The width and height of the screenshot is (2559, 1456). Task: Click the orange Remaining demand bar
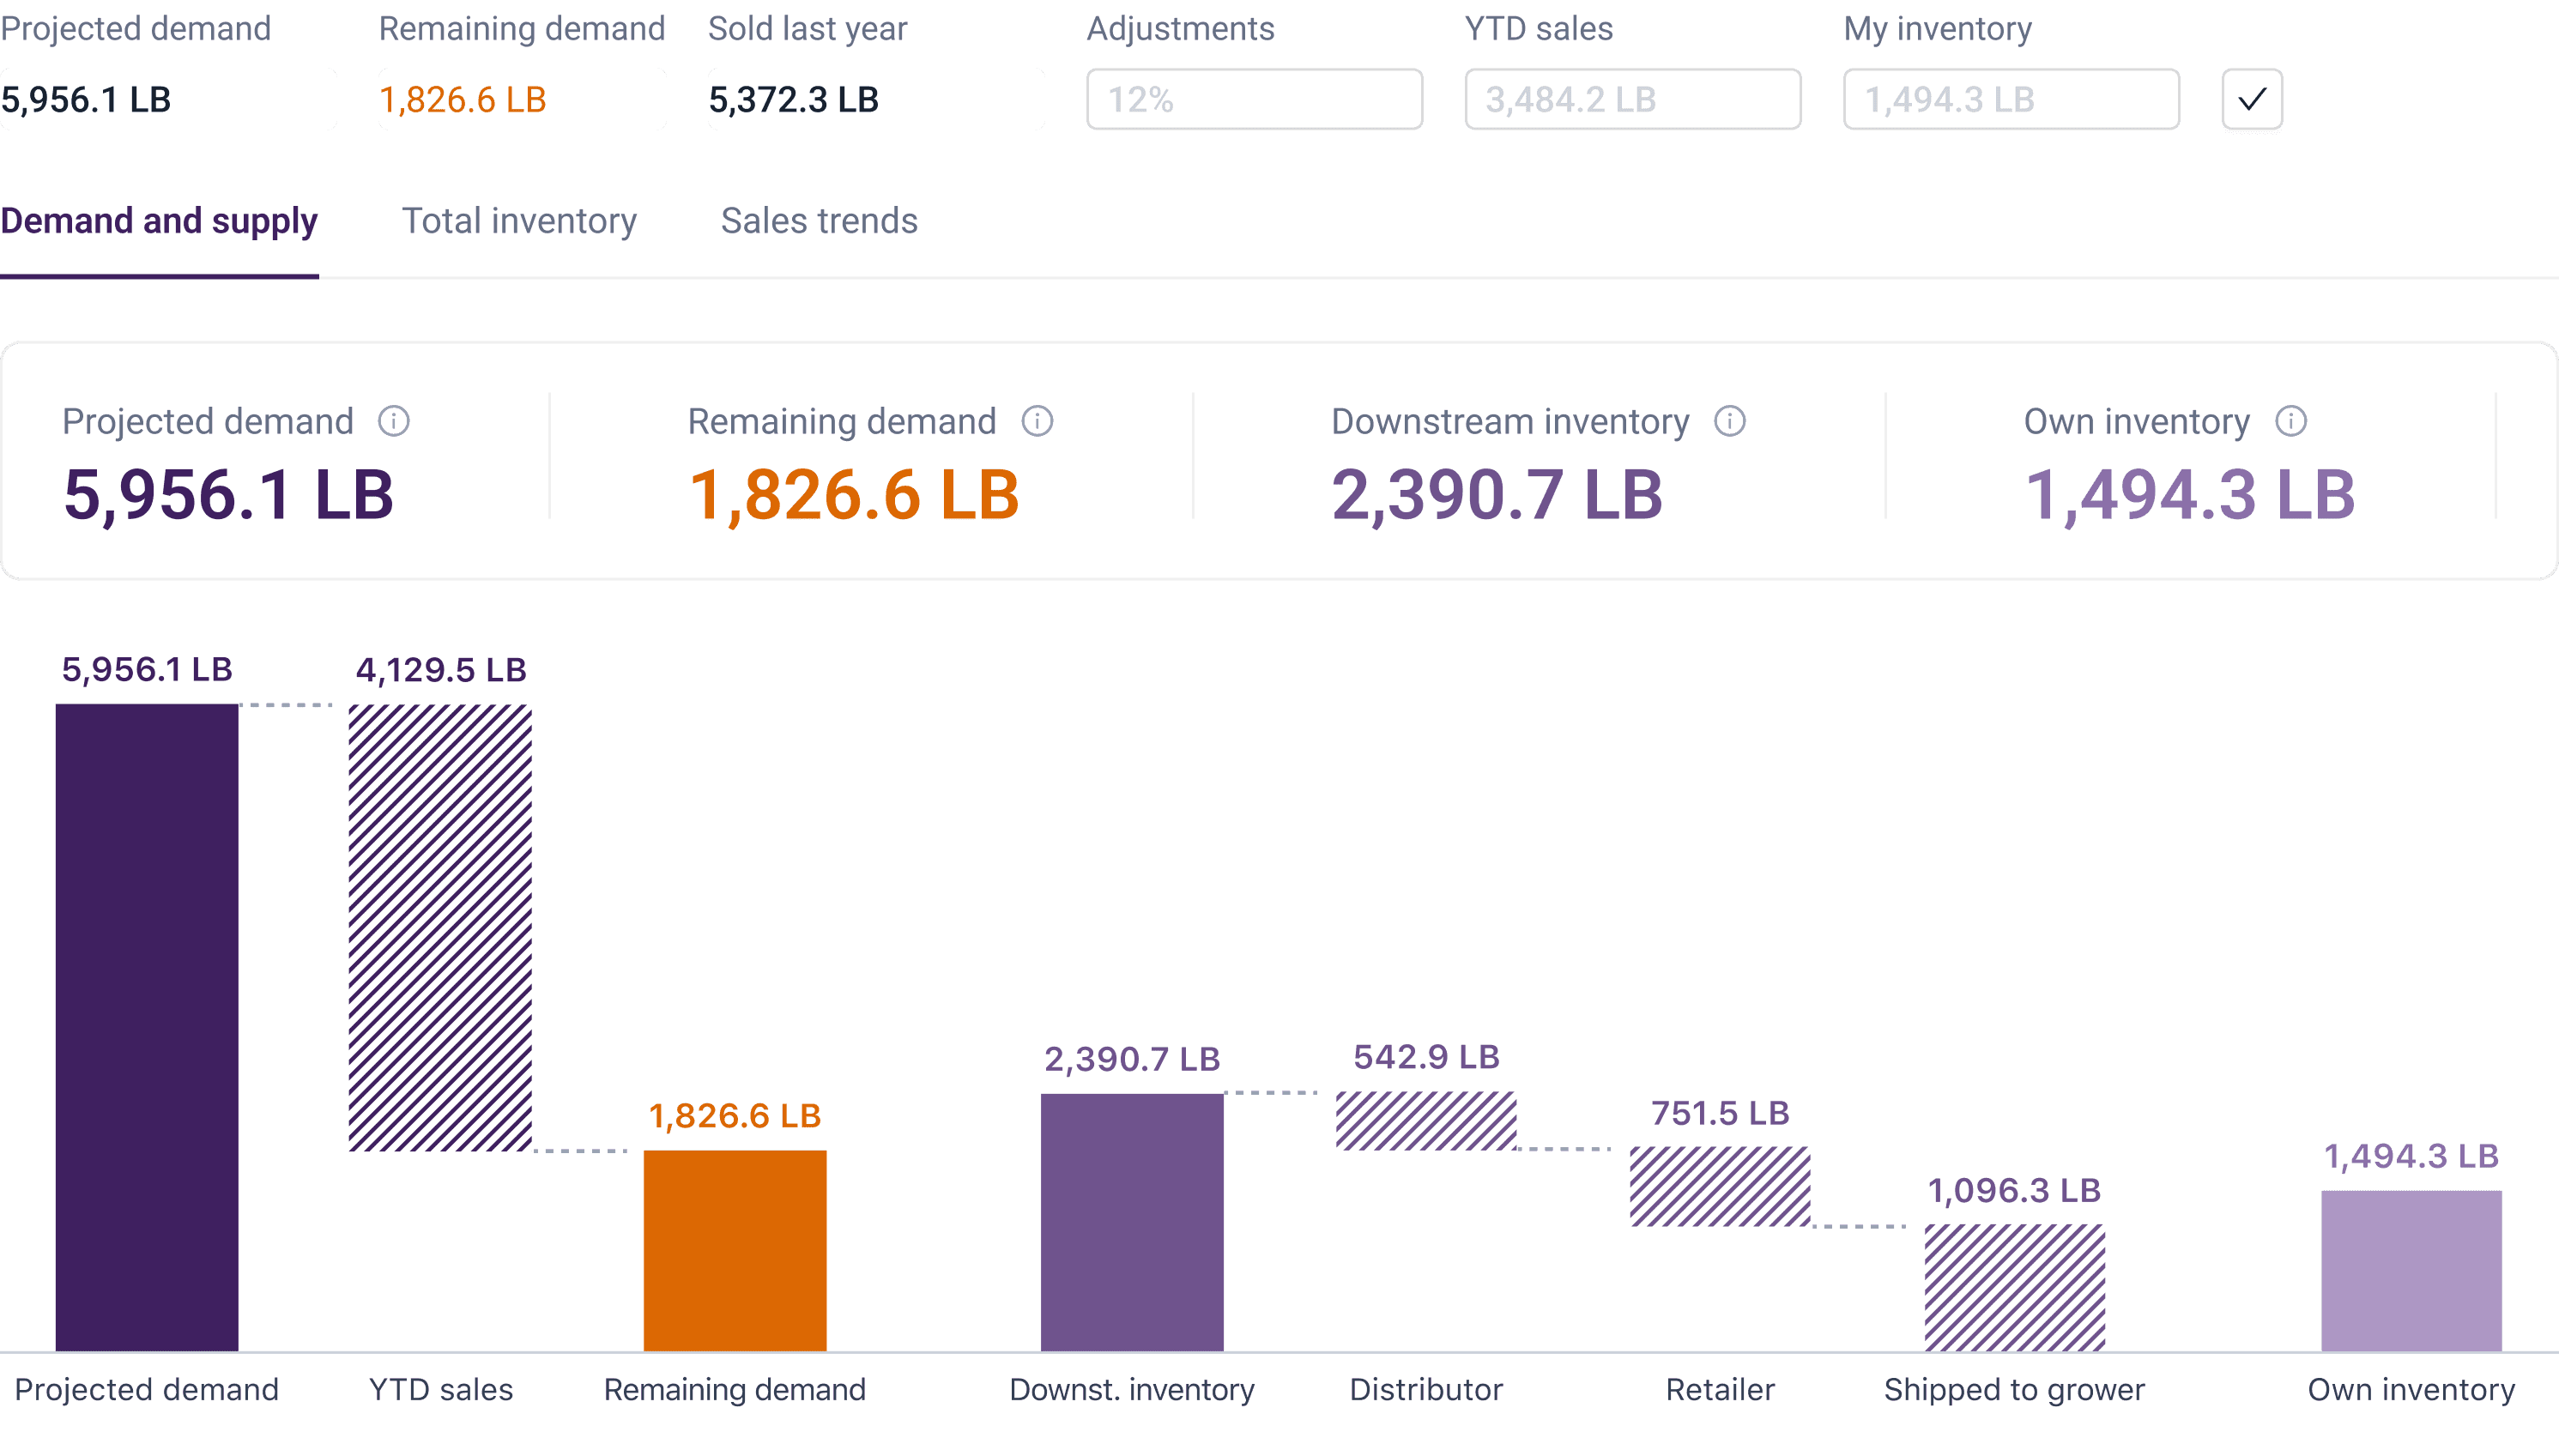point(735,1250)
